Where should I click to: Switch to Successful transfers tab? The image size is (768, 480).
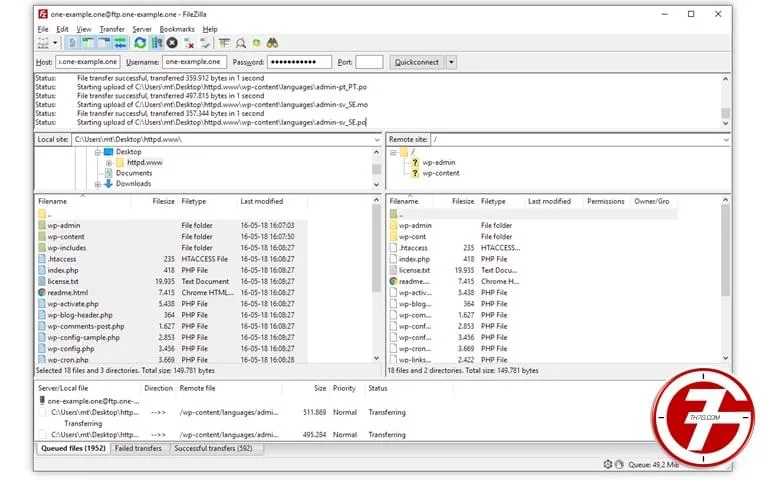[x=213, y=449]
